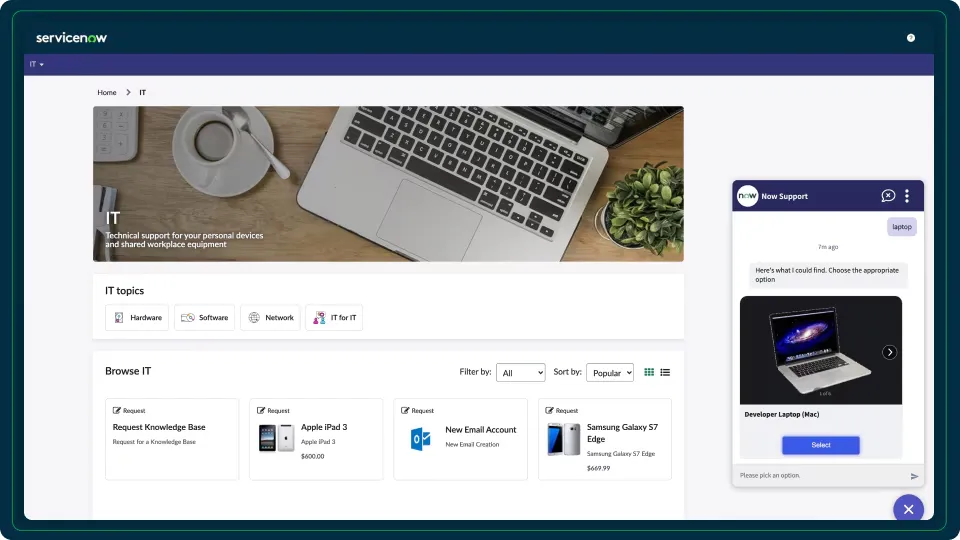Click Request icon on Email Account card

tap(405, 411)
